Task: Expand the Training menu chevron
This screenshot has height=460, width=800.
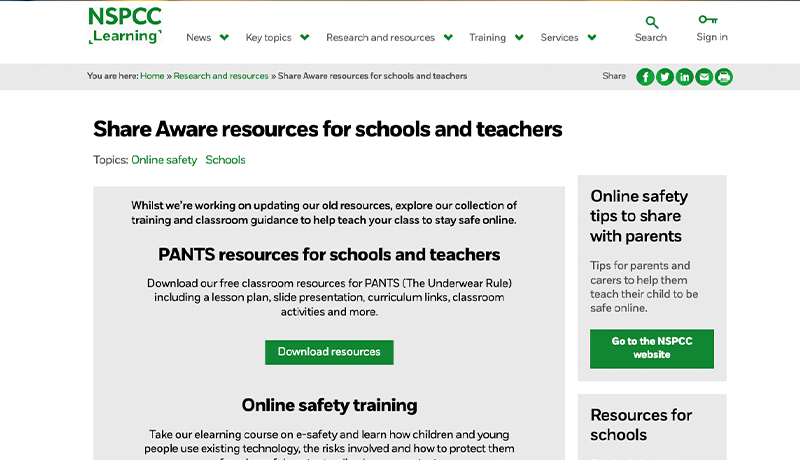Action: 519,38
